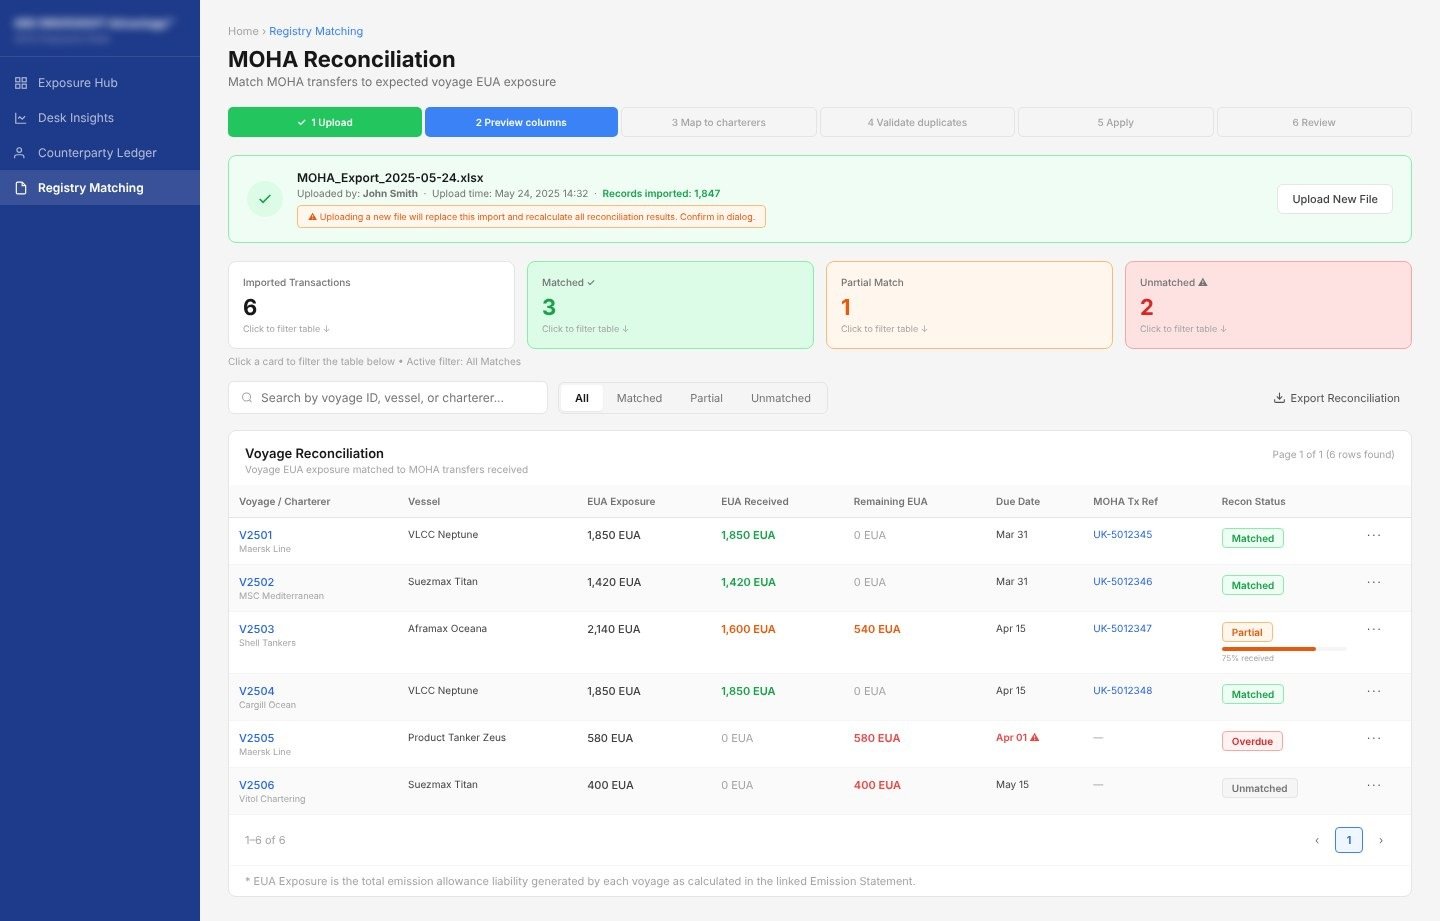
Task: Open step 1 Upload tab
Action: point(325,122)
